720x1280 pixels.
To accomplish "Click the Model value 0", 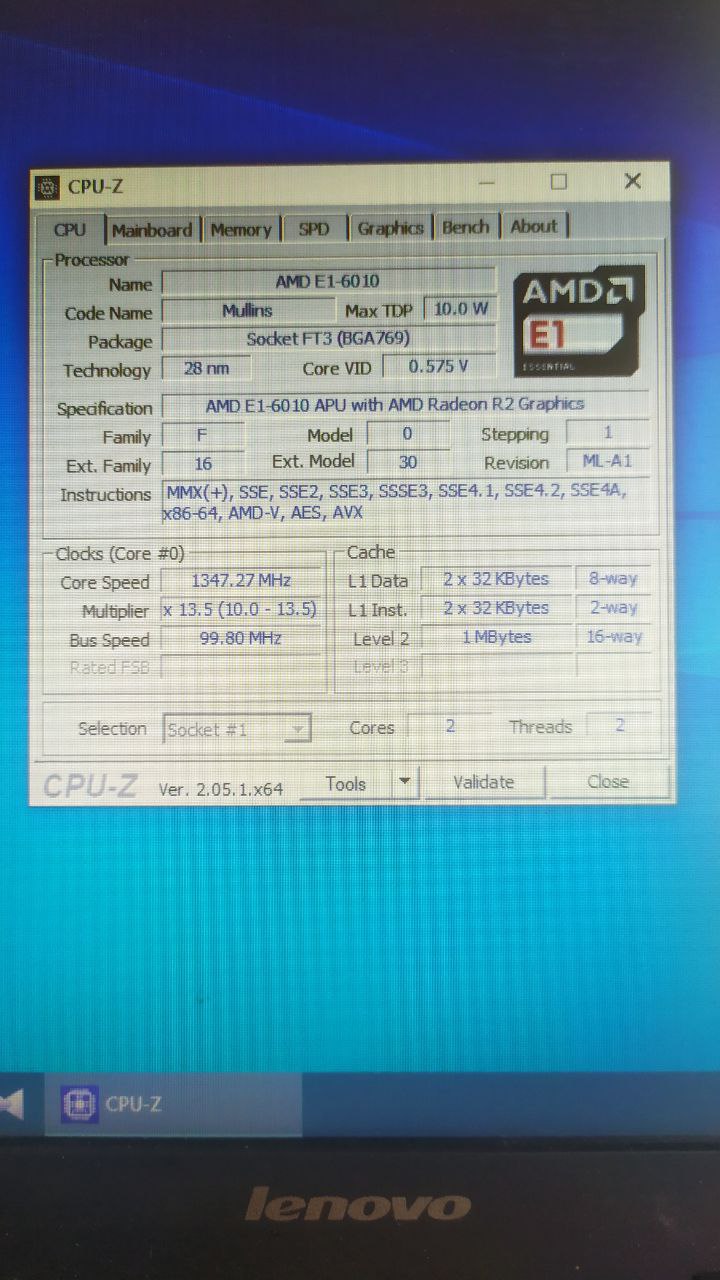I will click(x=407, y=434).
